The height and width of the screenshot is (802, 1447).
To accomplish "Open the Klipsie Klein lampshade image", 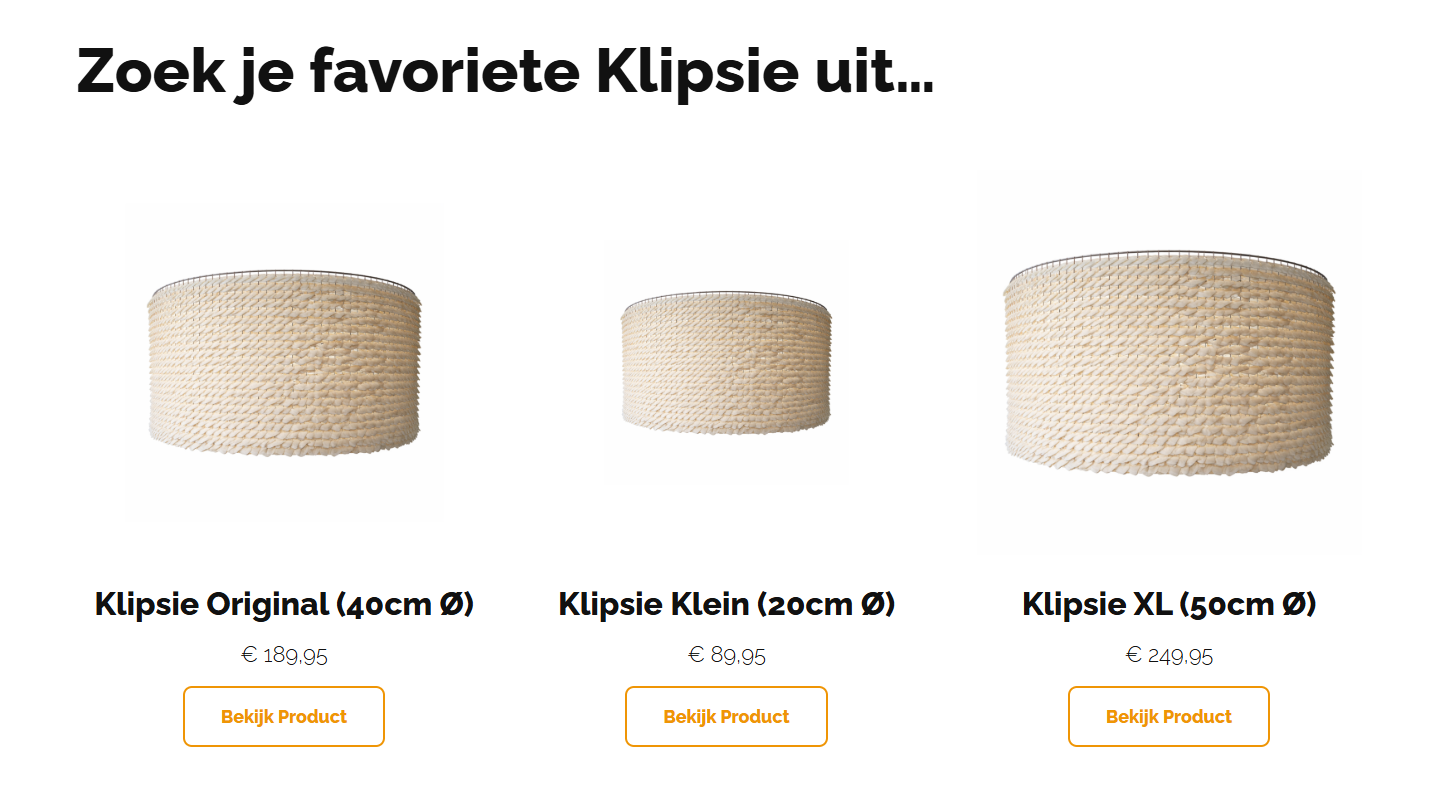I will (726, 362).
